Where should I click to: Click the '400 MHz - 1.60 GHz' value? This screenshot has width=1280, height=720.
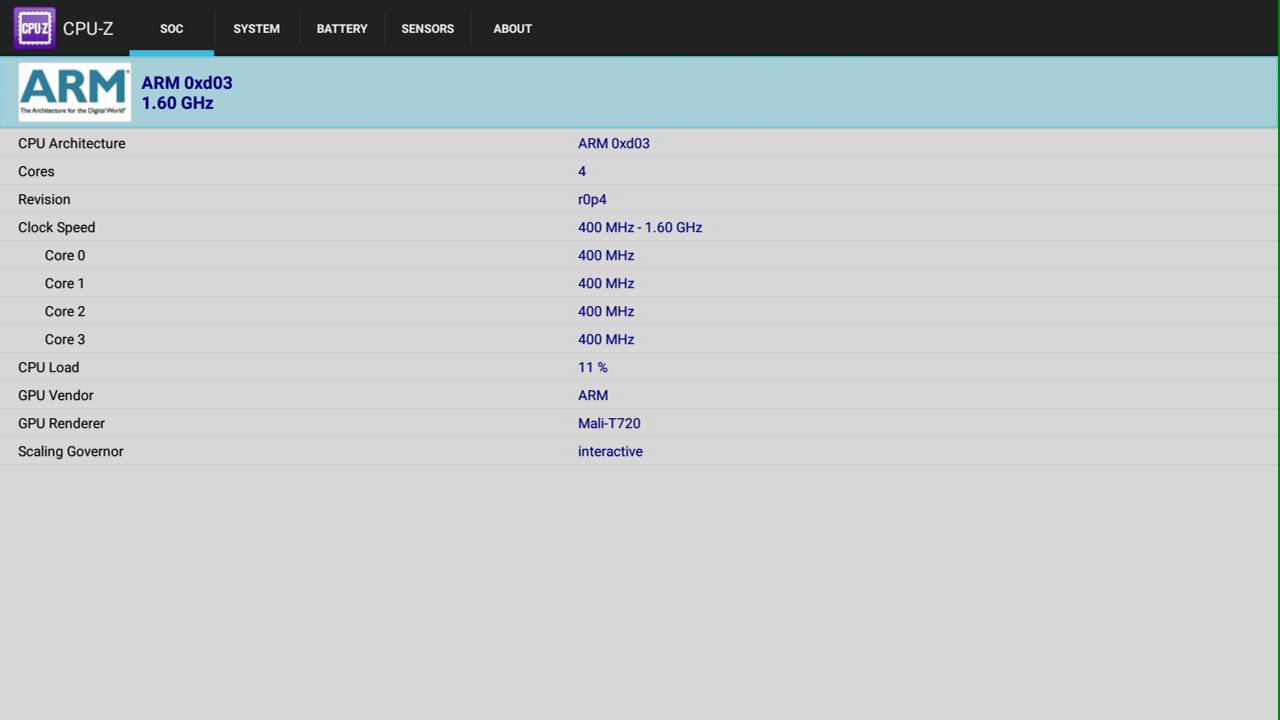[640, 227]
